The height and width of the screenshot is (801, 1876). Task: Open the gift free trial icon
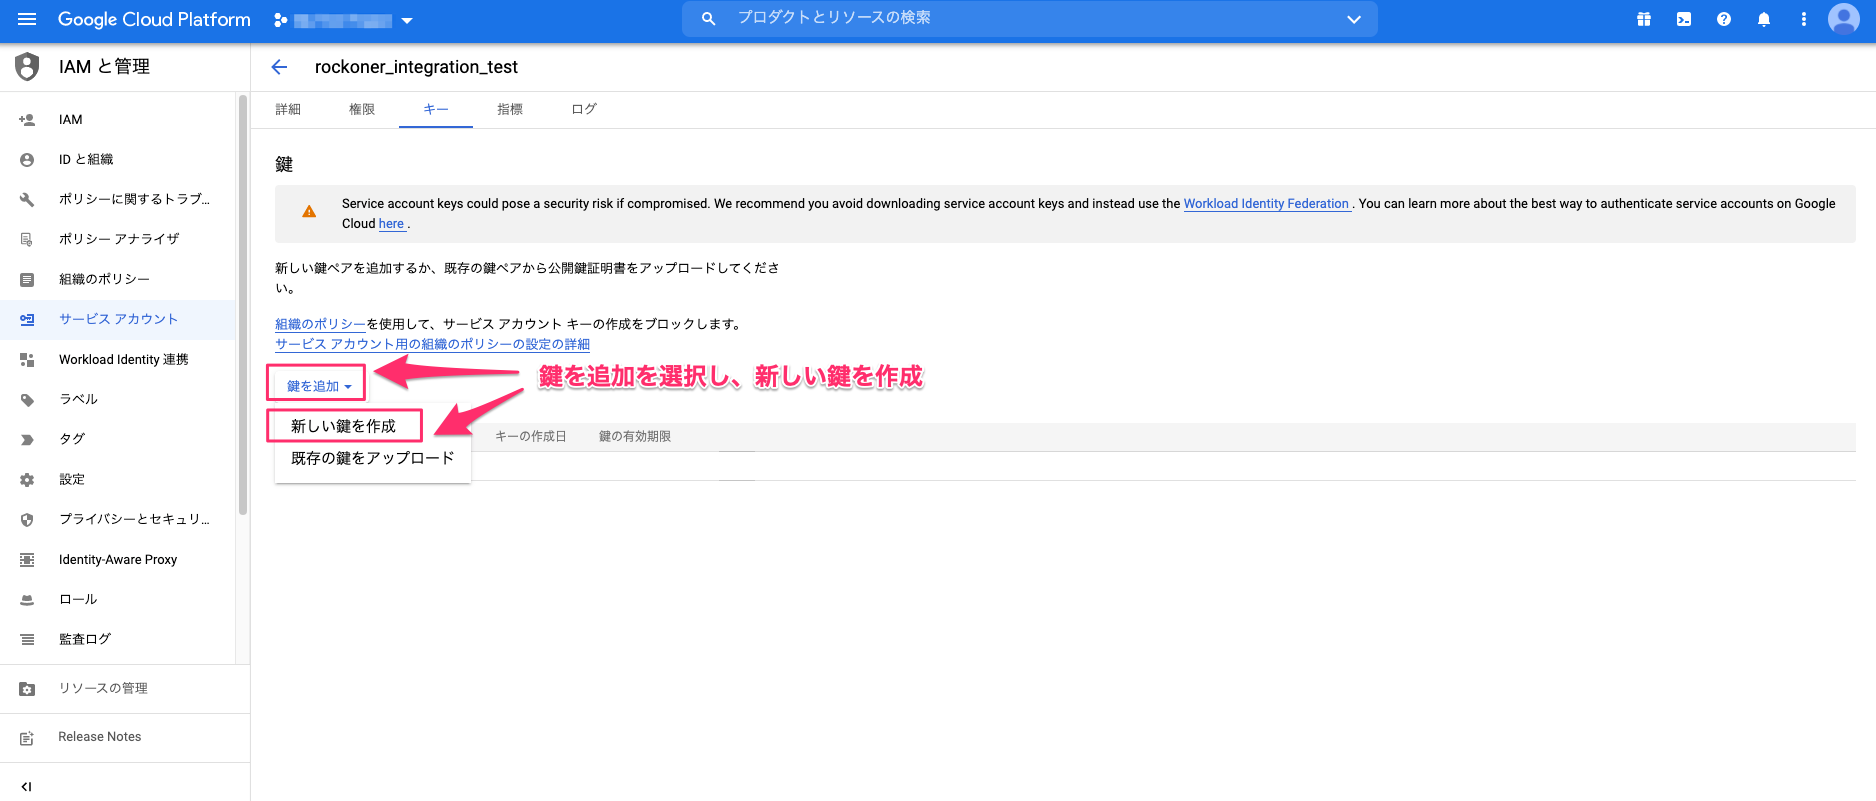(1644, 19)
